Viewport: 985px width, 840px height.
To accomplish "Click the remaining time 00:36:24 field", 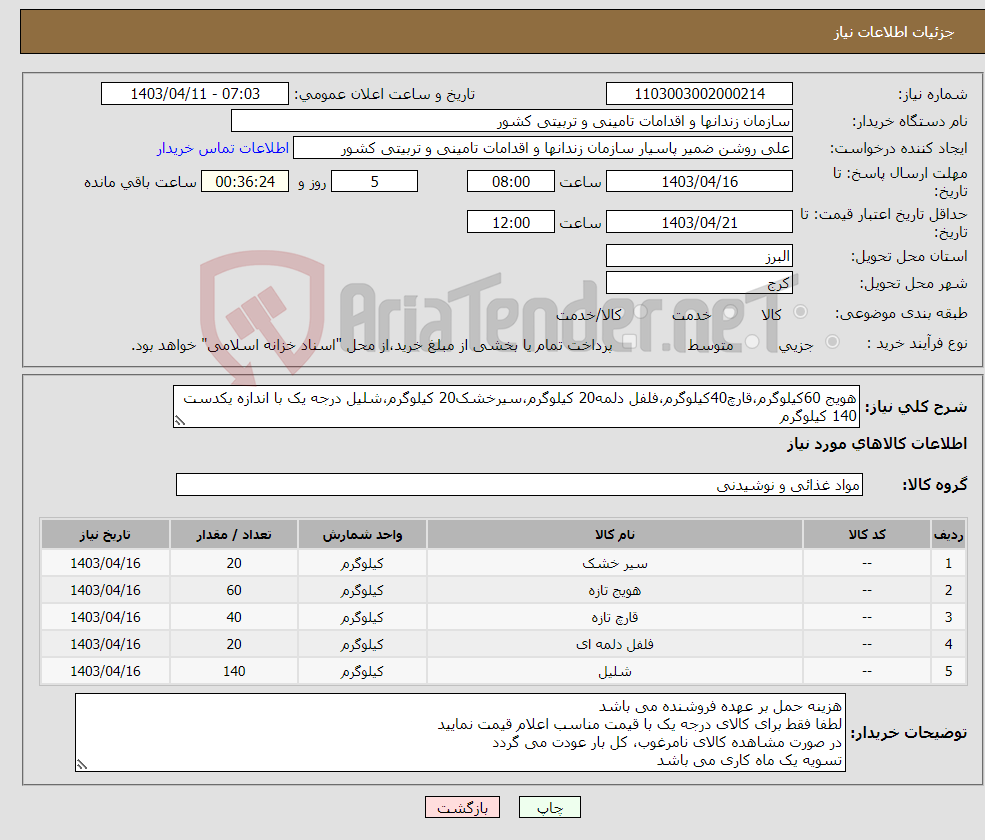I will pos(245,182).
